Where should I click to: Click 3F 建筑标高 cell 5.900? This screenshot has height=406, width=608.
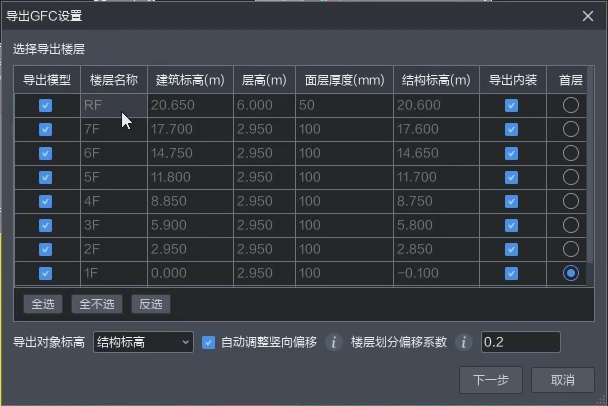point(190,225)
